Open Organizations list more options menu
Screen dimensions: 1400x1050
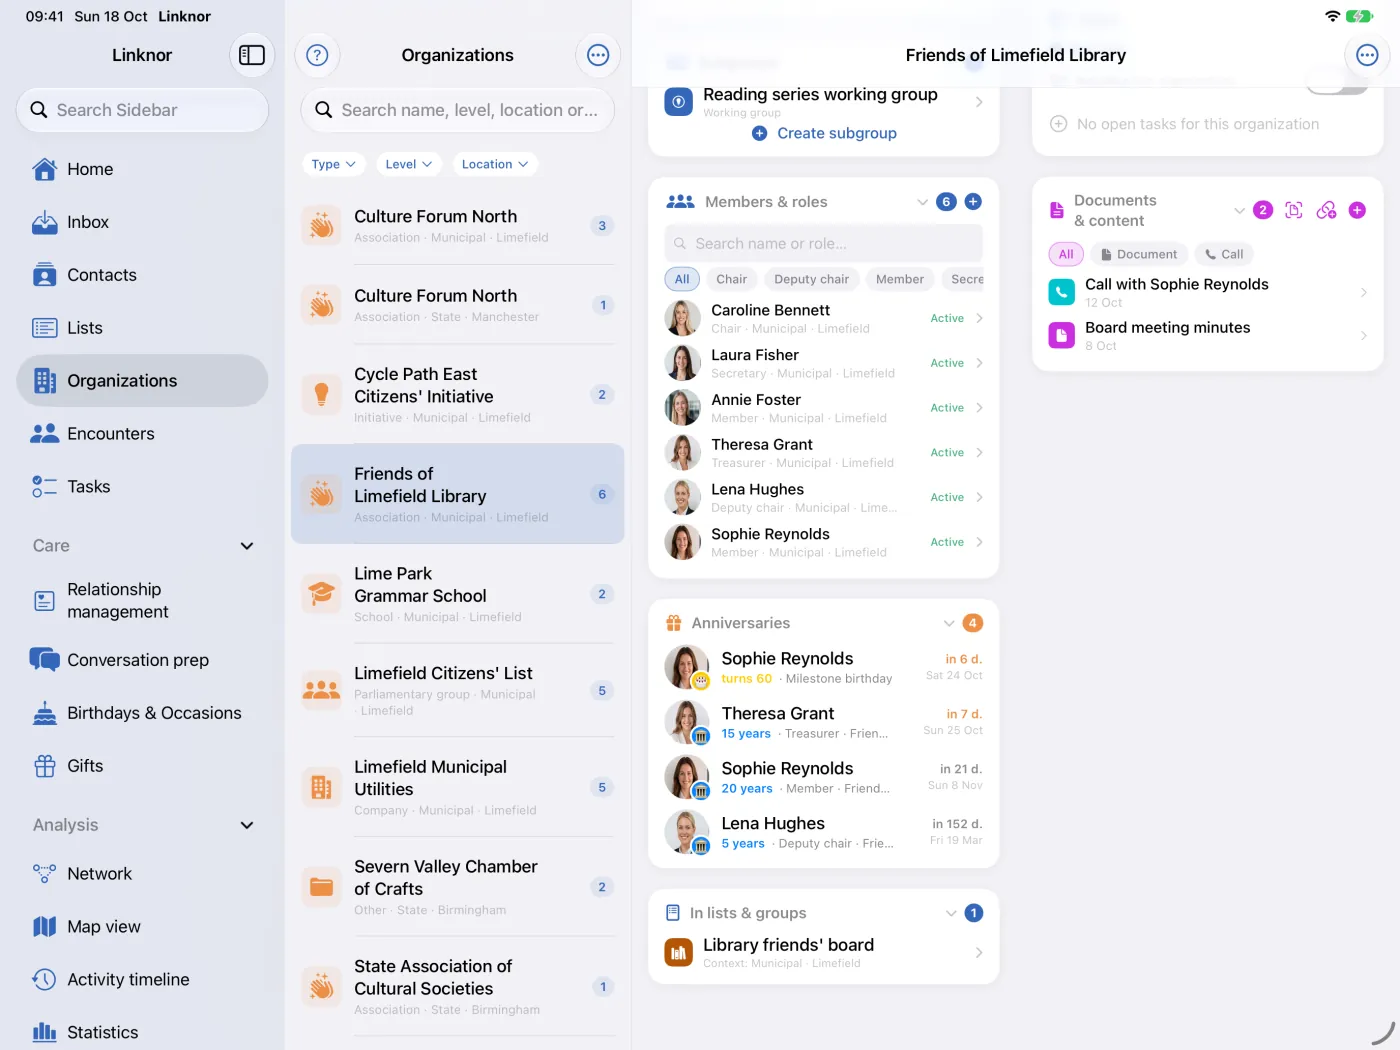click(x=598, y=55)
